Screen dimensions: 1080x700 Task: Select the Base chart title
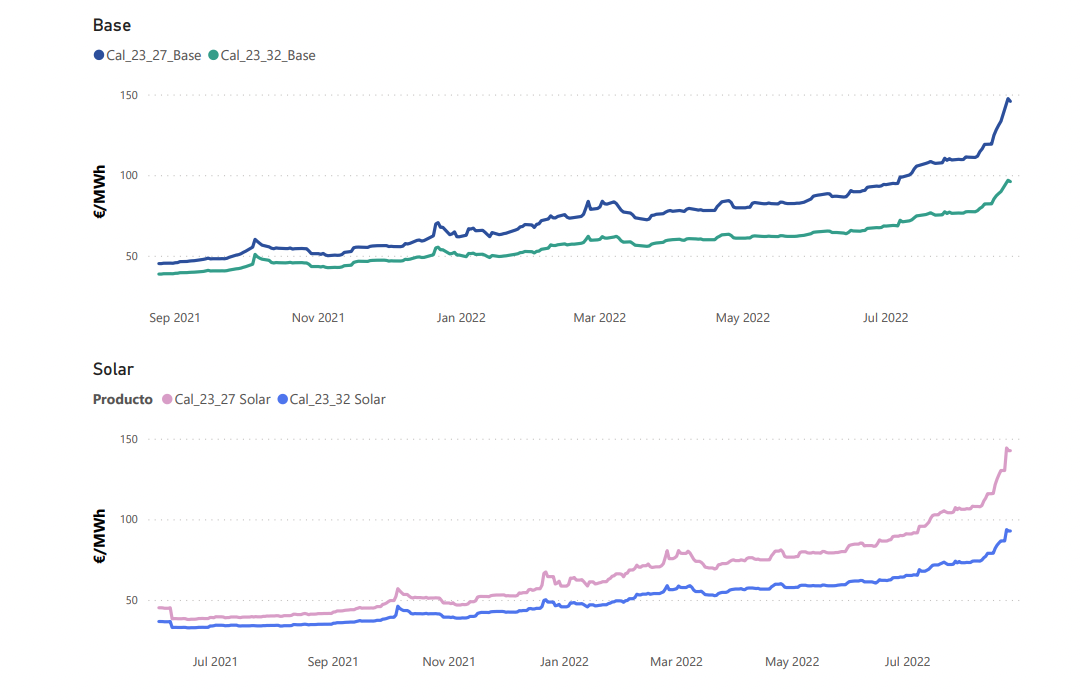pyautogui.click(x=112, y=25)
